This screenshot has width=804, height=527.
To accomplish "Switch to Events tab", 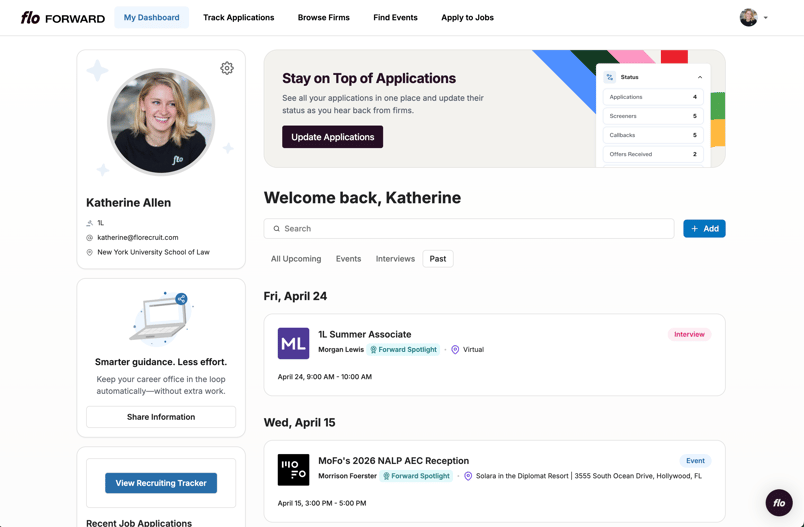I will (x=348, y=259).
